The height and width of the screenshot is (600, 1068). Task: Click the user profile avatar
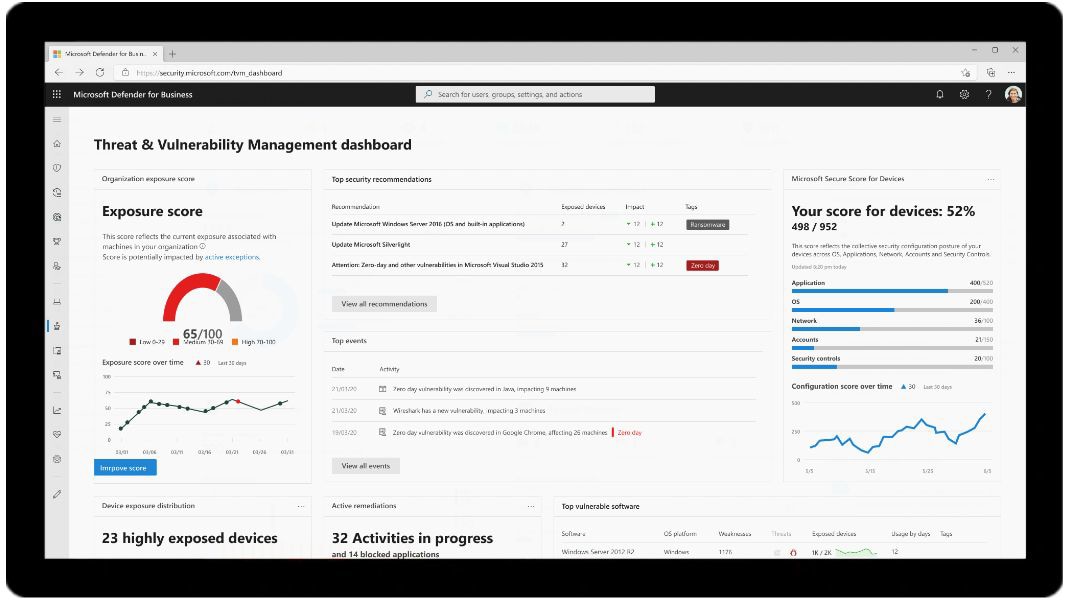tap(1012, 93)
